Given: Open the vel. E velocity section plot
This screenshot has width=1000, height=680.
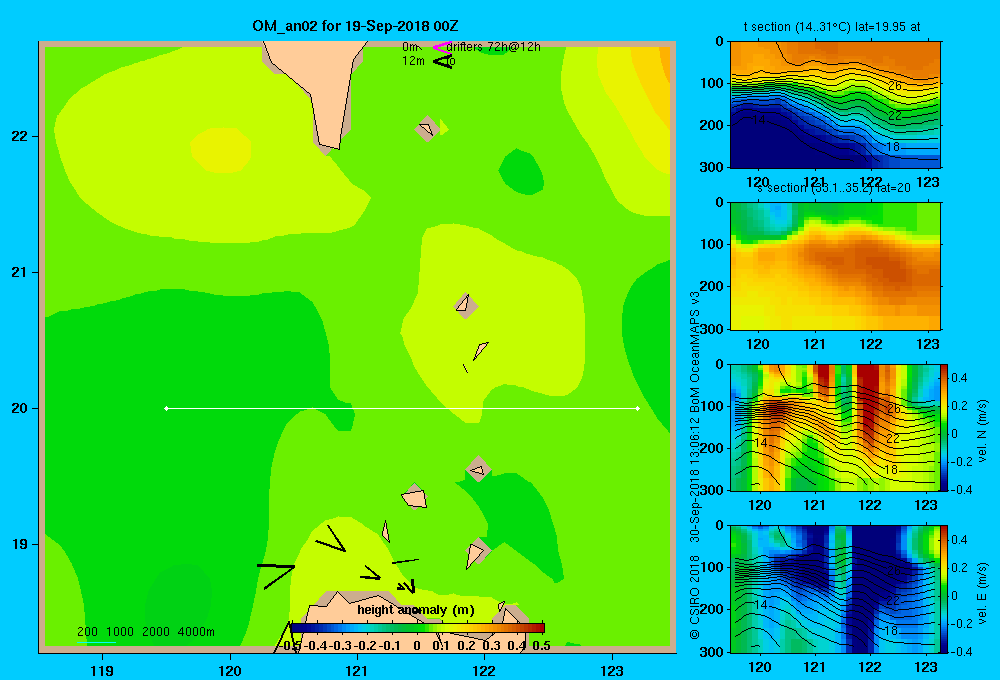Looking at the screenshot, I should coord(835,589).
